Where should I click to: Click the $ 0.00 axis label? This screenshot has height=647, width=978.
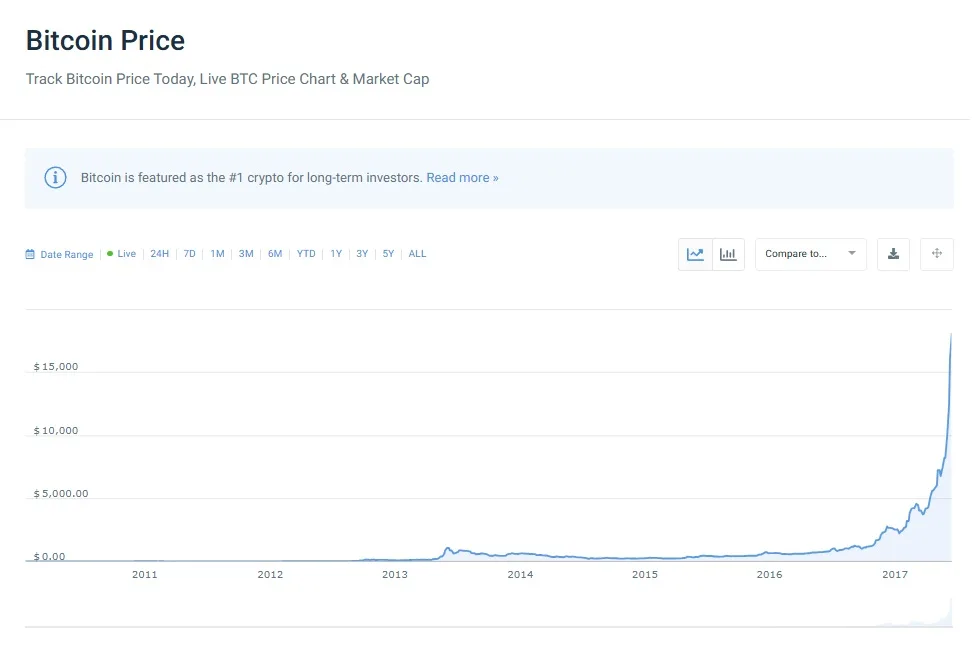pos(49,557)
